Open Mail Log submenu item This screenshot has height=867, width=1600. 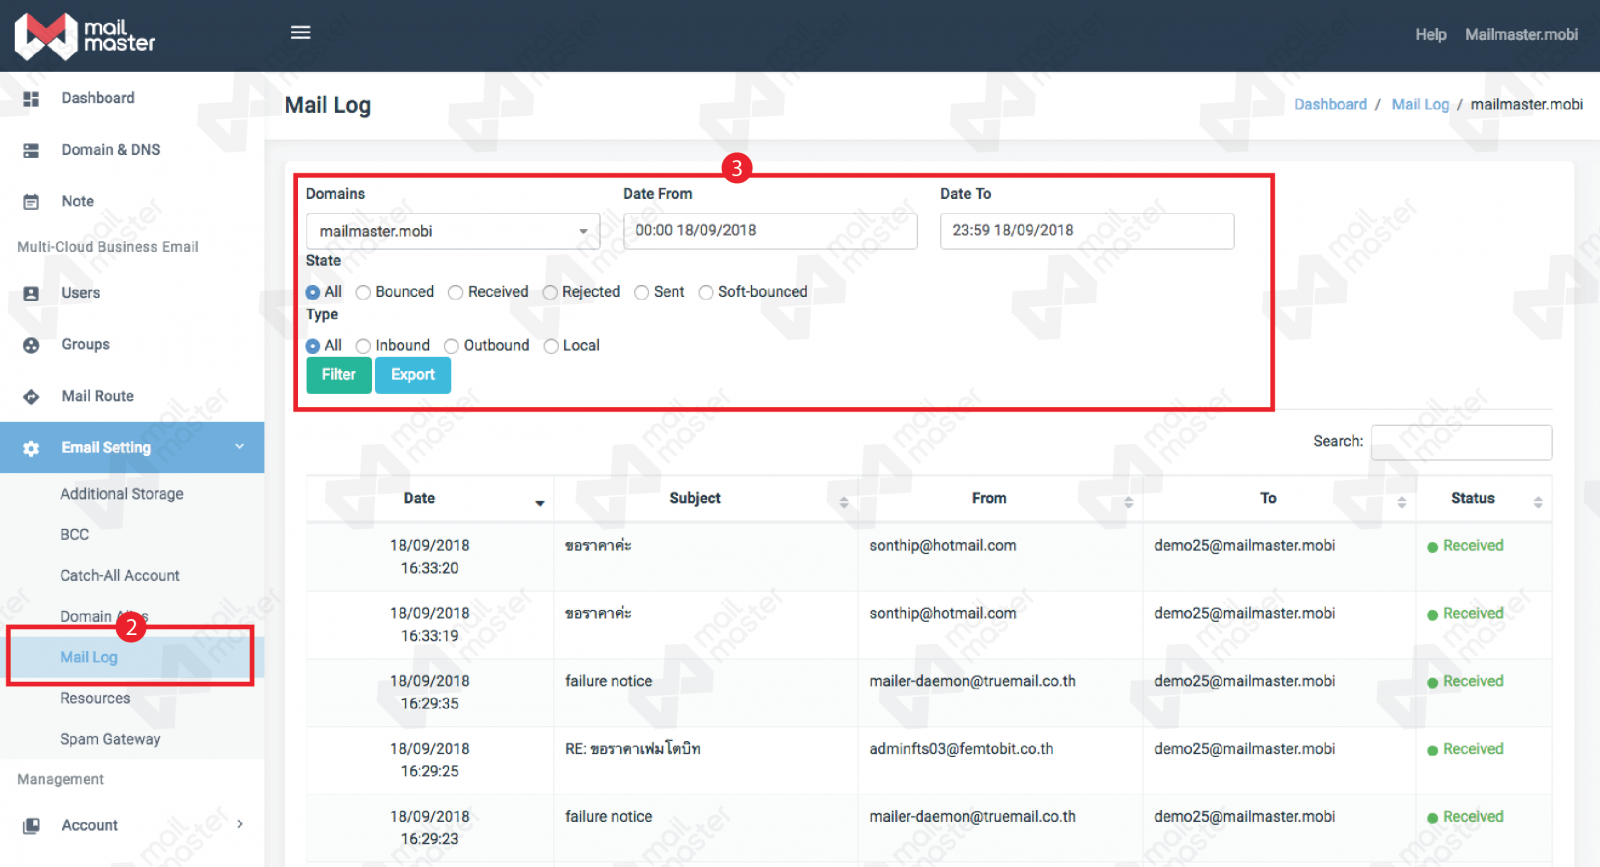pyautogui.click(x=89, y=657)
